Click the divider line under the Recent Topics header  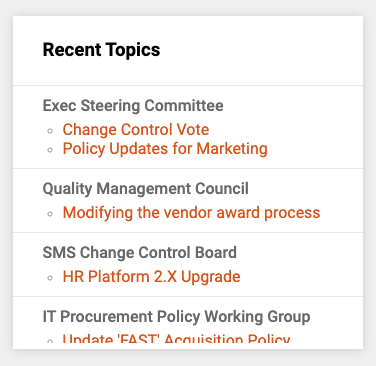188,85
